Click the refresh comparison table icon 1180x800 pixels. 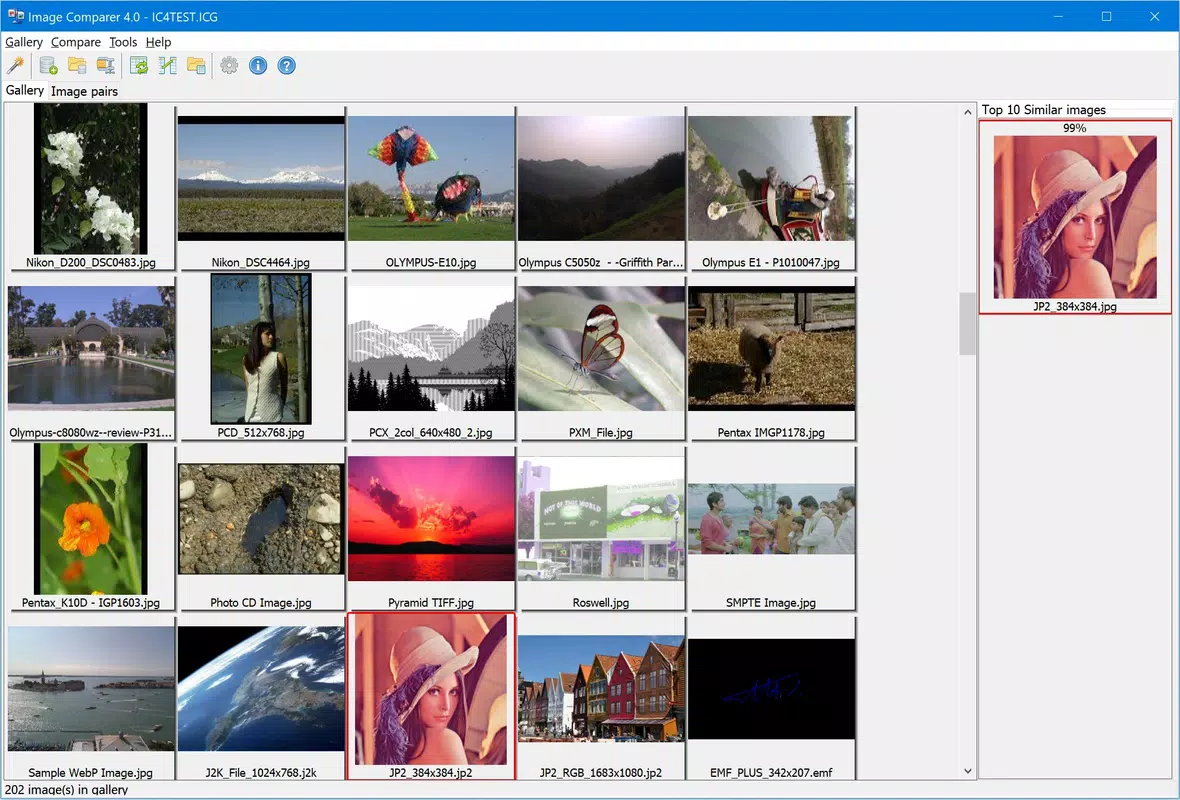tap(139, 65)
